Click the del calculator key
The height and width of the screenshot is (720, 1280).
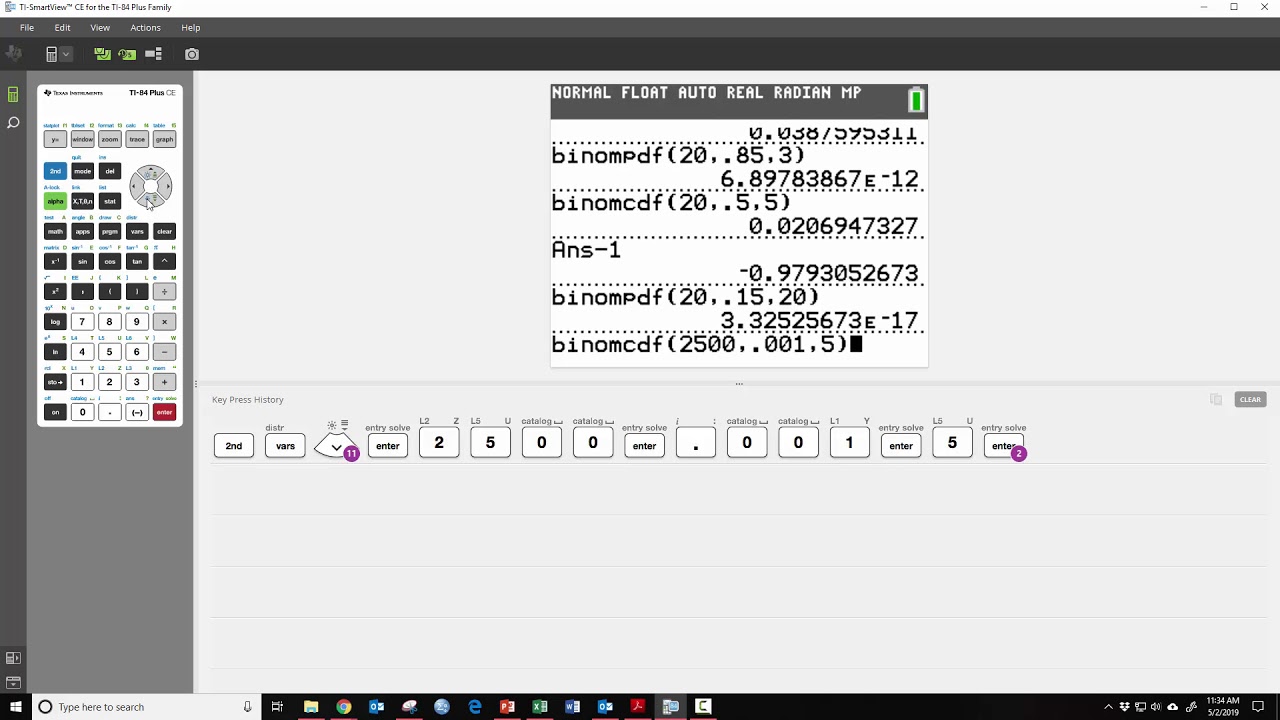(x=110, y=171)
